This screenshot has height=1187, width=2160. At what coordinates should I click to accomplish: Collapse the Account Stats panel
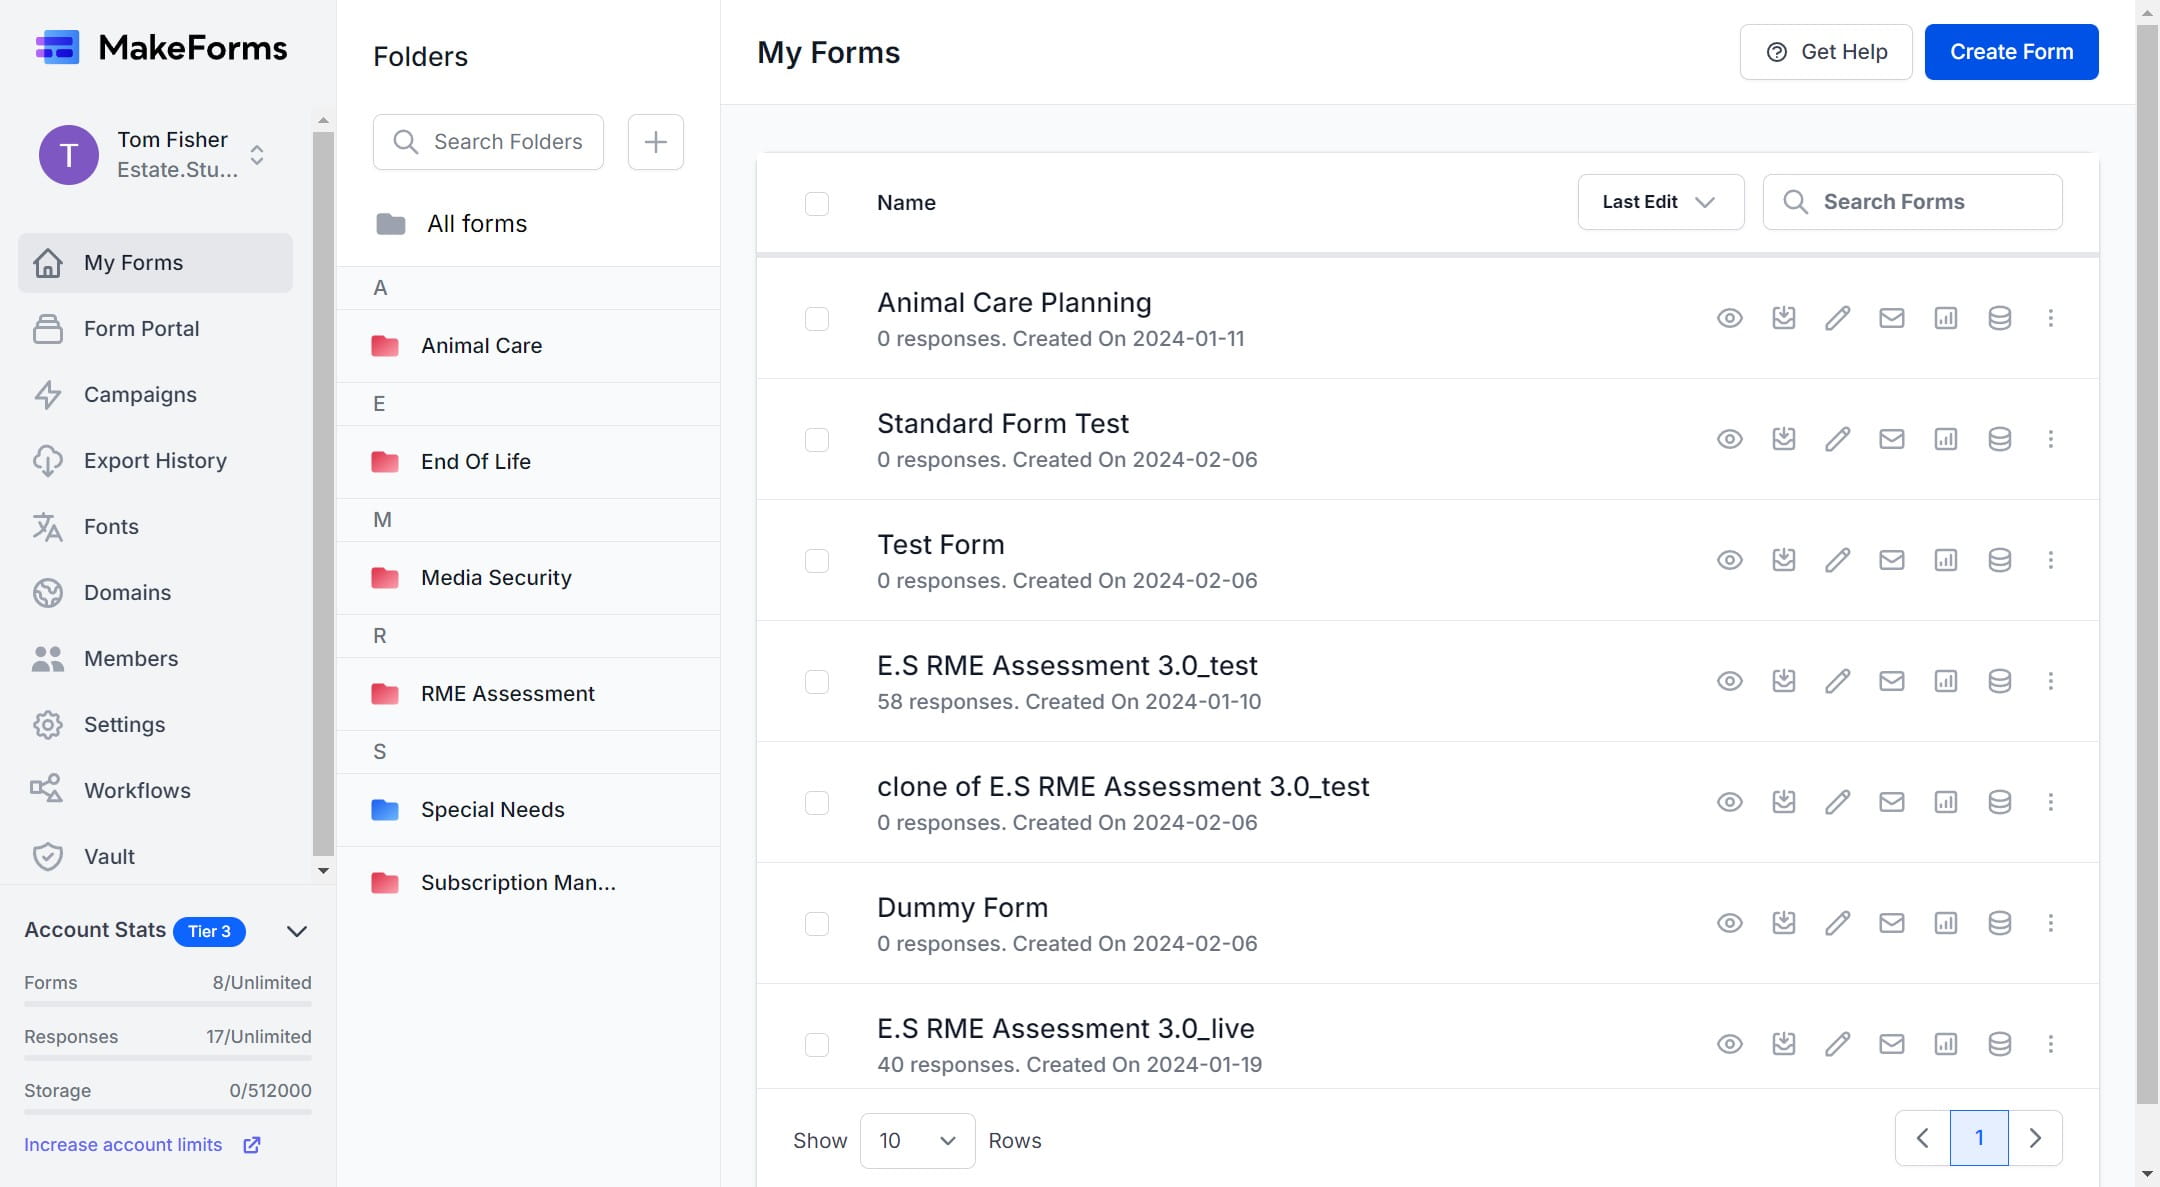coord(296,931)
